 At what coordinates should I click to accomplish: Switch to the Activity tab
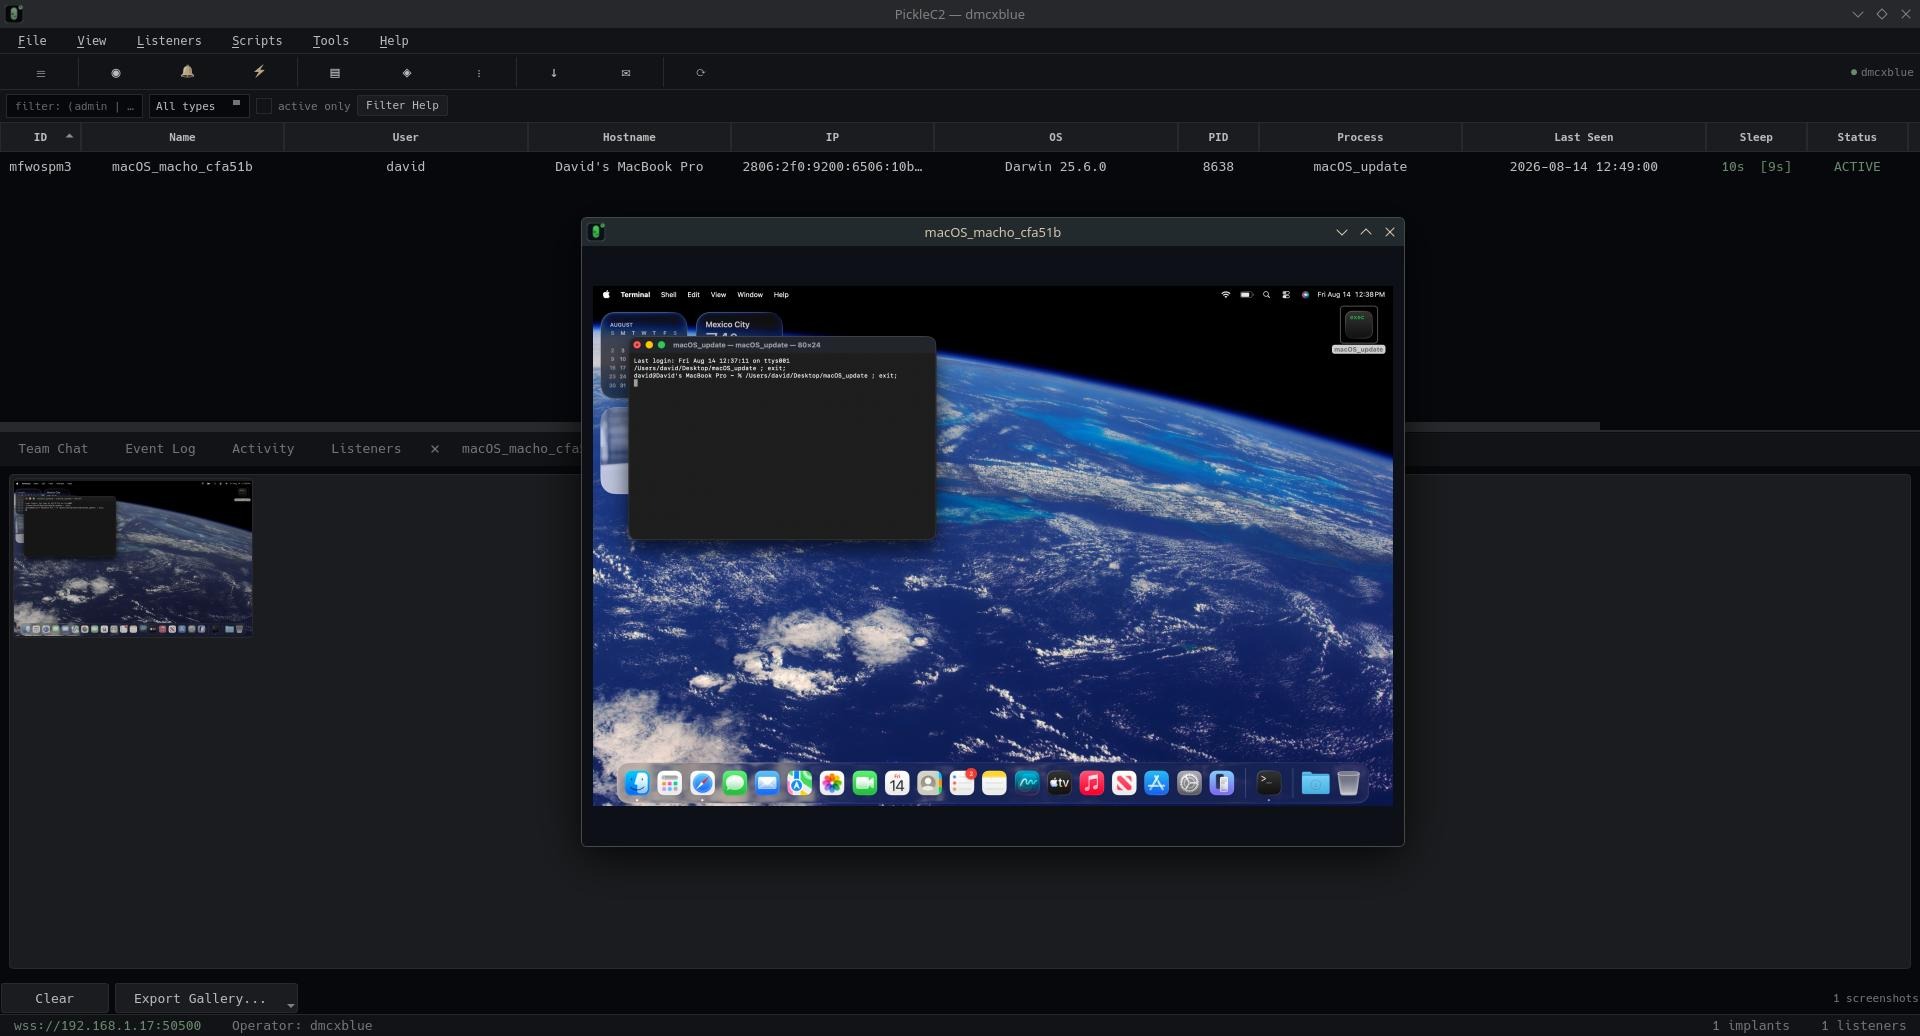pos(263,449)
